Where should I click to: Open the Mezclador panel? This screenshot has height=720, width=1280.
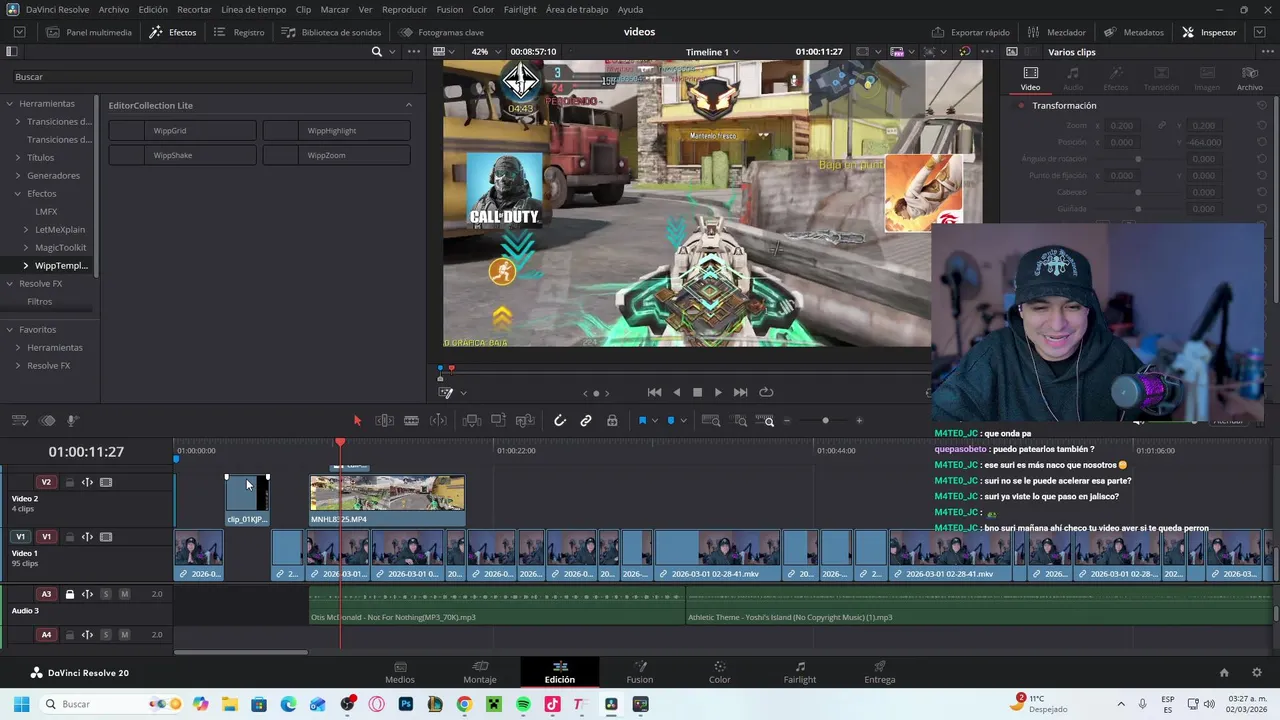pos(1056,32)
